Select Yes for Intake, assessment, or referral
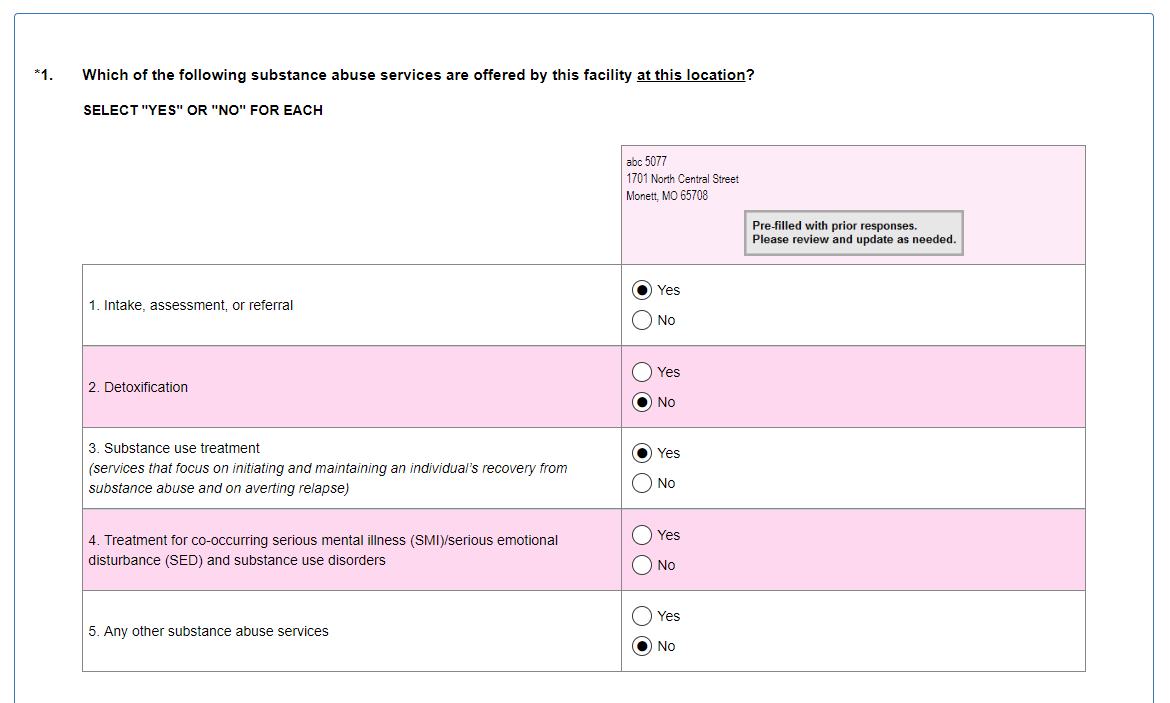The image size is (1170, 703). 642,290
